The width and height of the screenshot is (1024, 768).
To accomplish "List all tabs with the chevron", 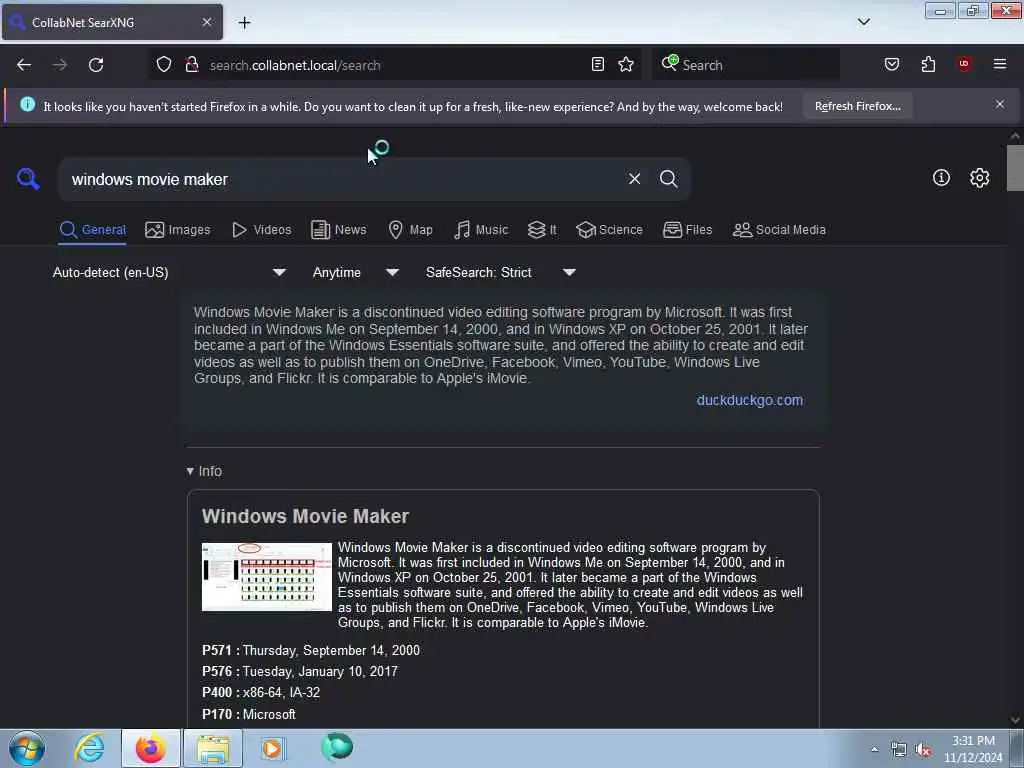I will click(863, 22).
